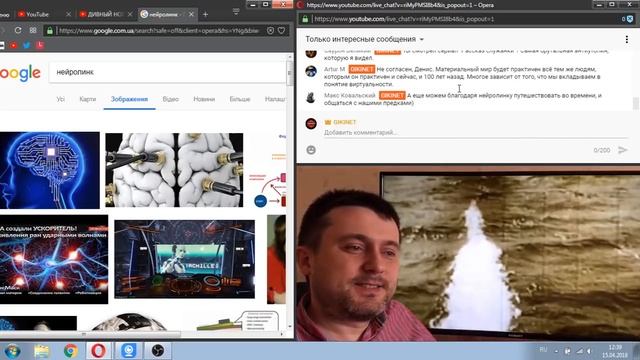Click the taskbar clock and date

[x=615, y=351]
